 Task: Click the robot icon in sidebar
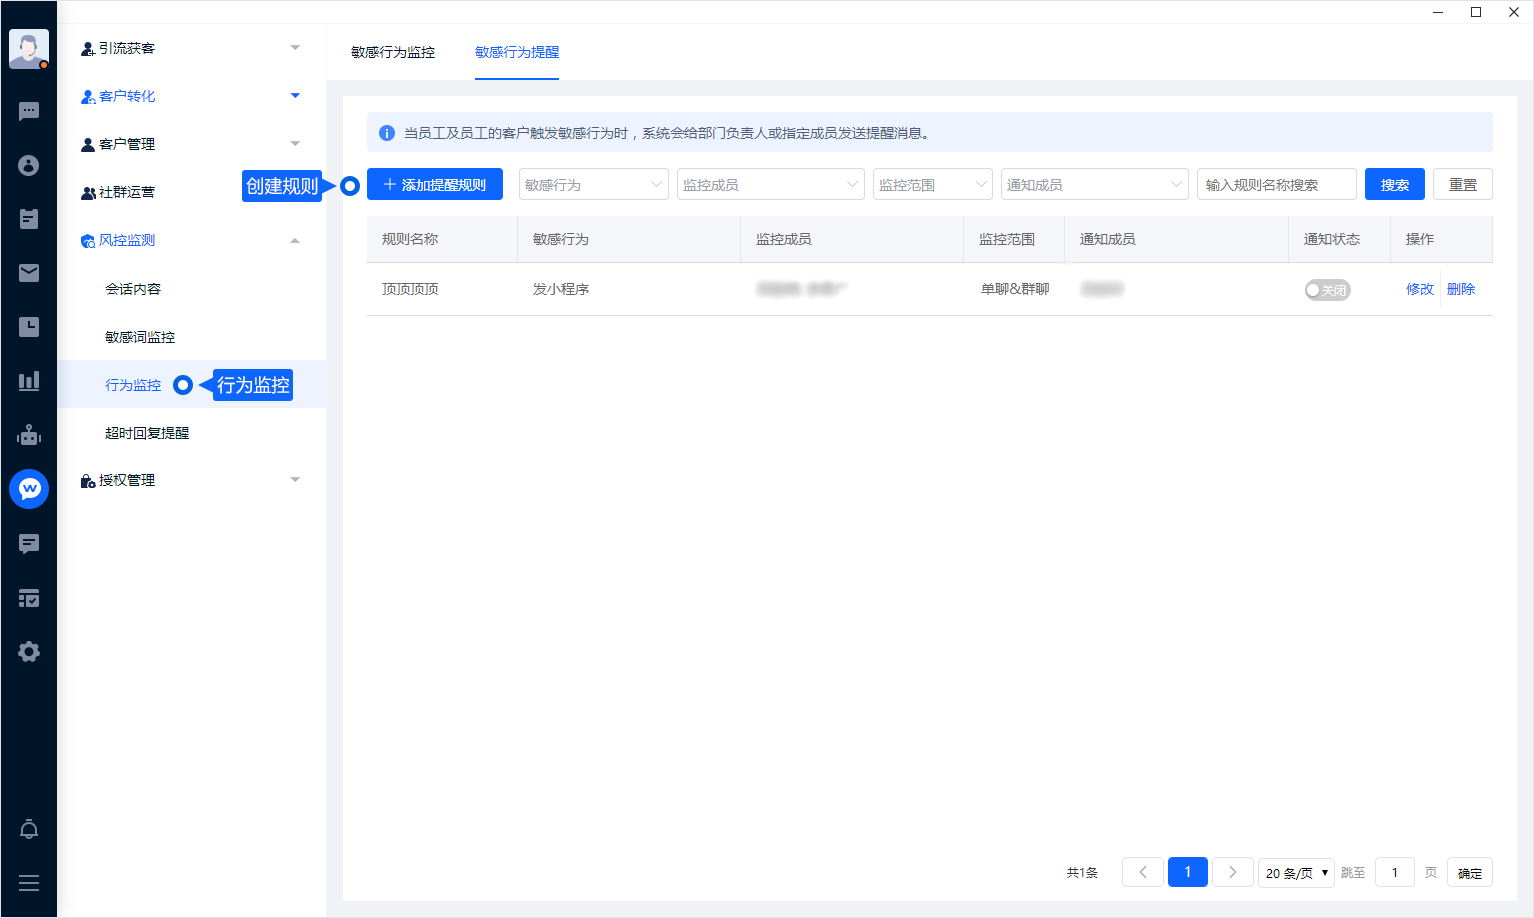click(29, 435)
